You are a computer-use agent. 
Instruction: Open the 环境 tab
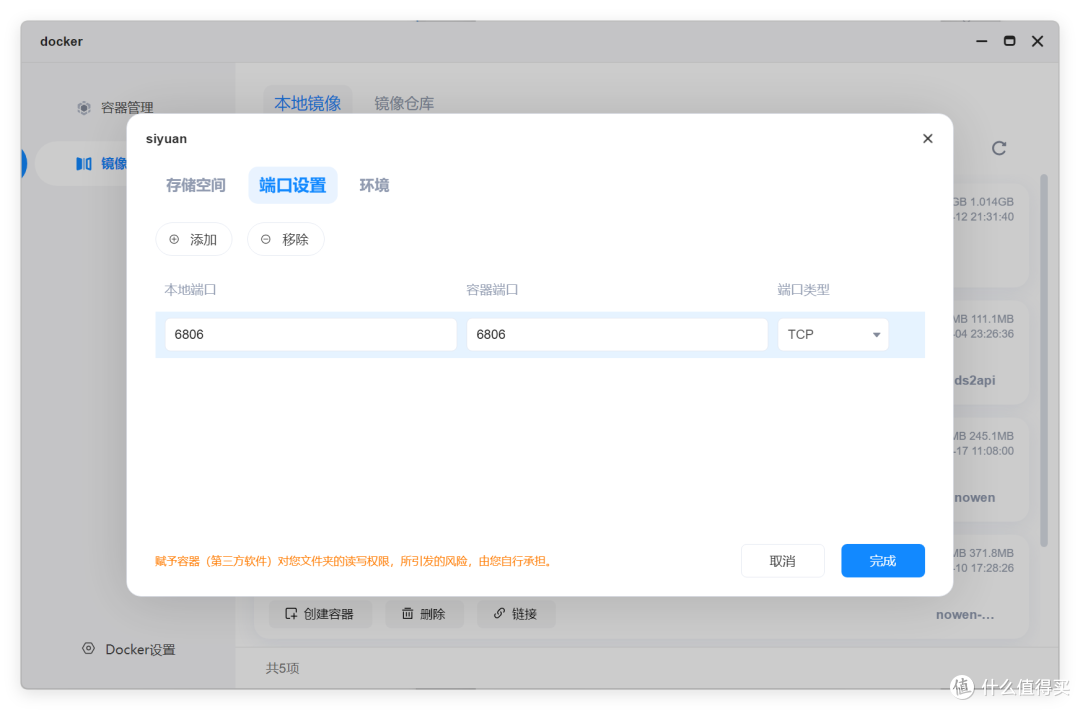pyautogui.click(x=374, y=185)
